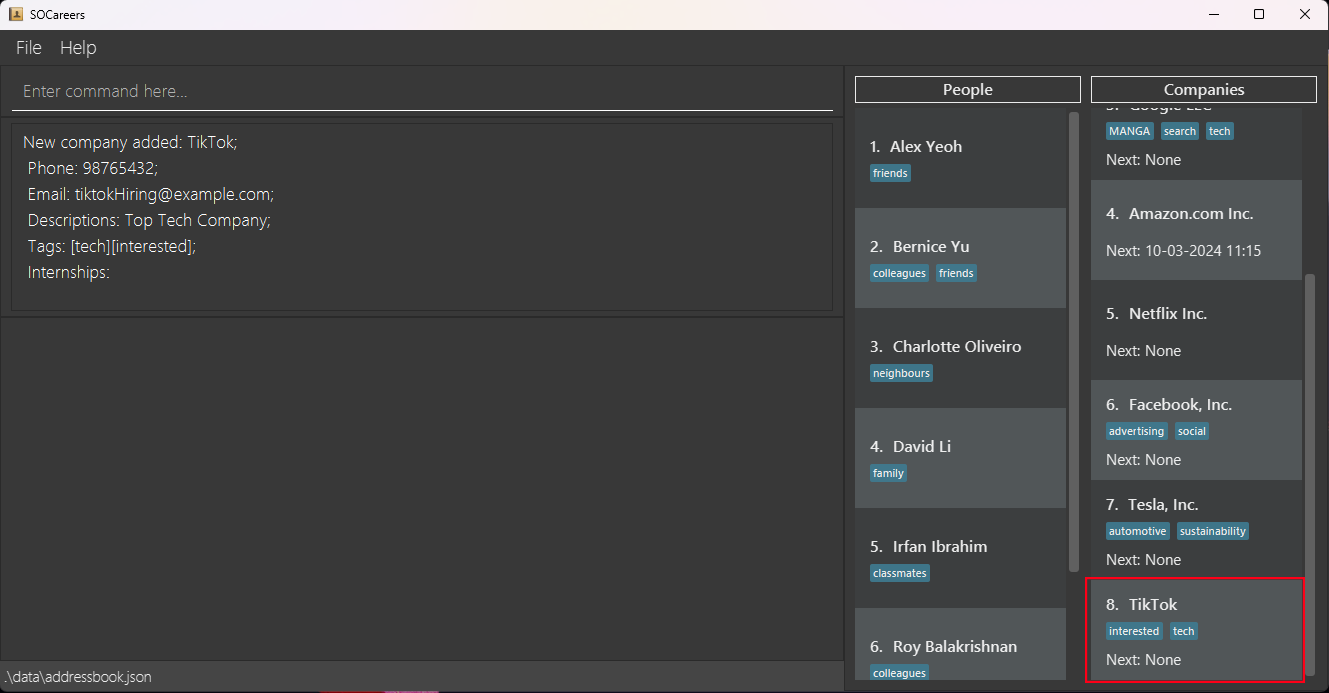Click the 'sustainability' tag on Tesla, Inc.
1329x693 pixels.
click(1212, 530)
